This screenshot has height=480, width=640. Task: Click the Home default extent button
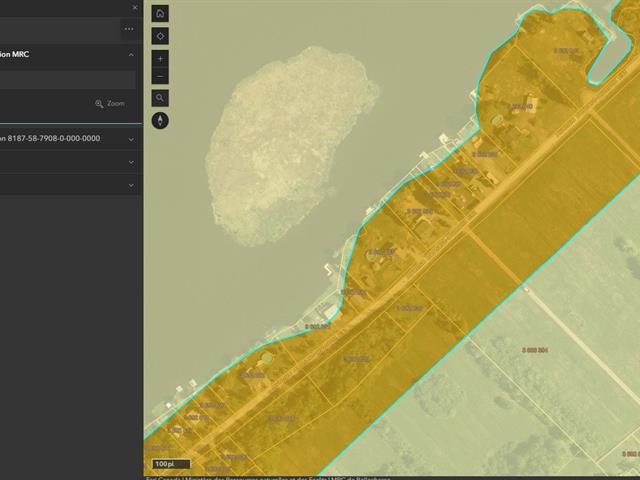161,13
